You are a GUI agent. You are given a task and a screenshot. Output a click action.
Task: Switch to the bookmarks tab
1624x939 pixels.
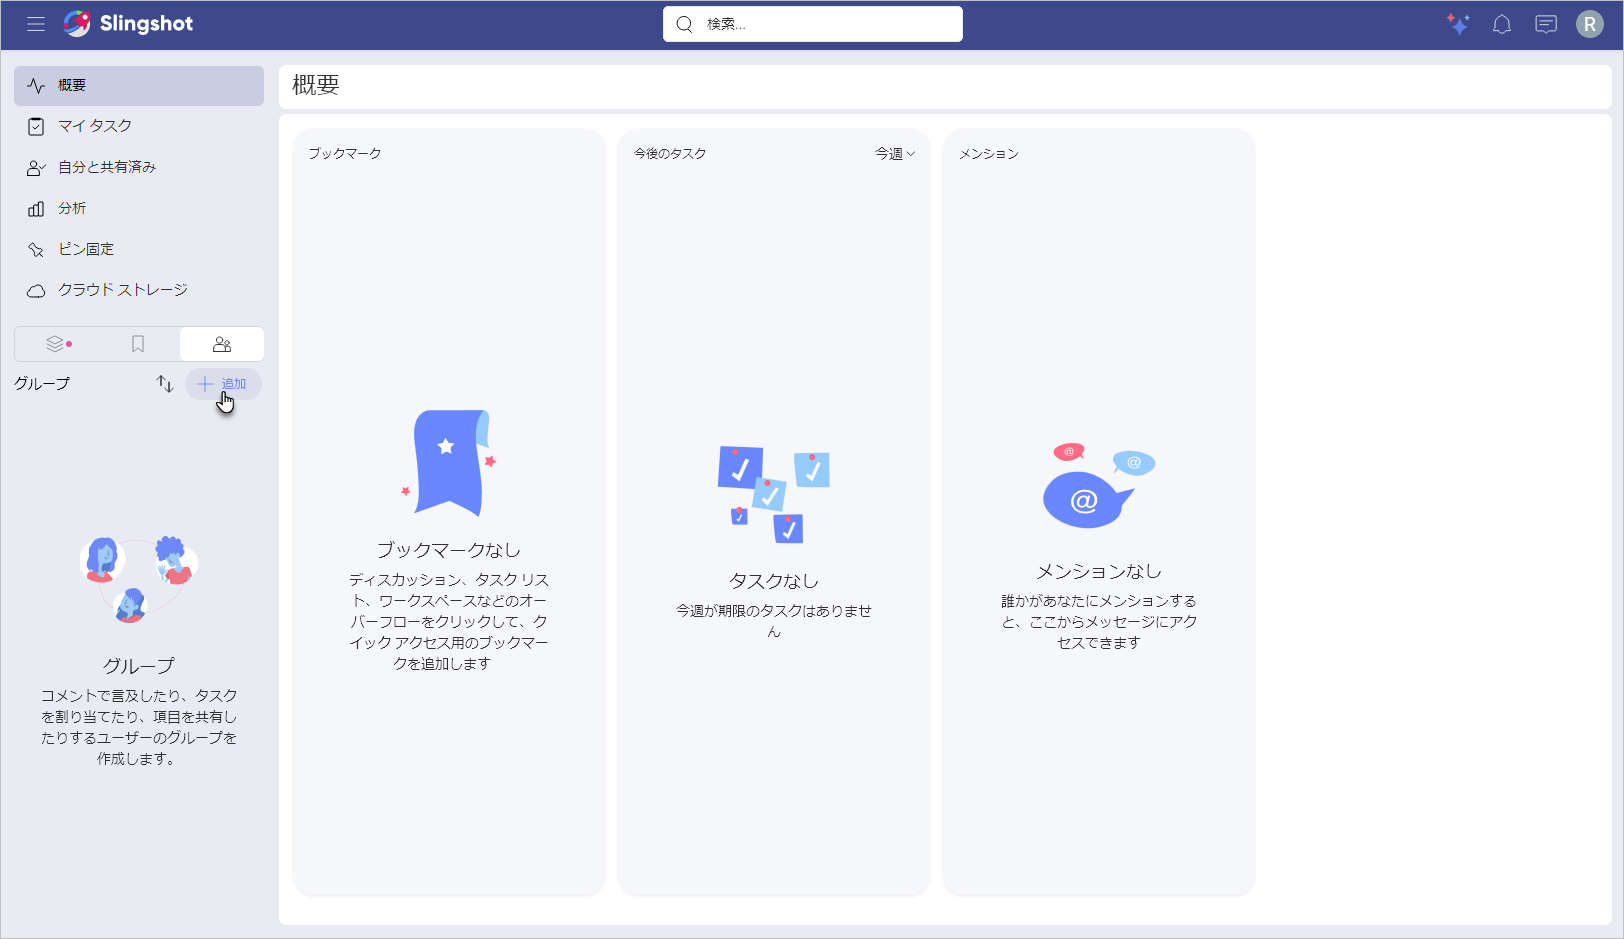click(138, 344)
